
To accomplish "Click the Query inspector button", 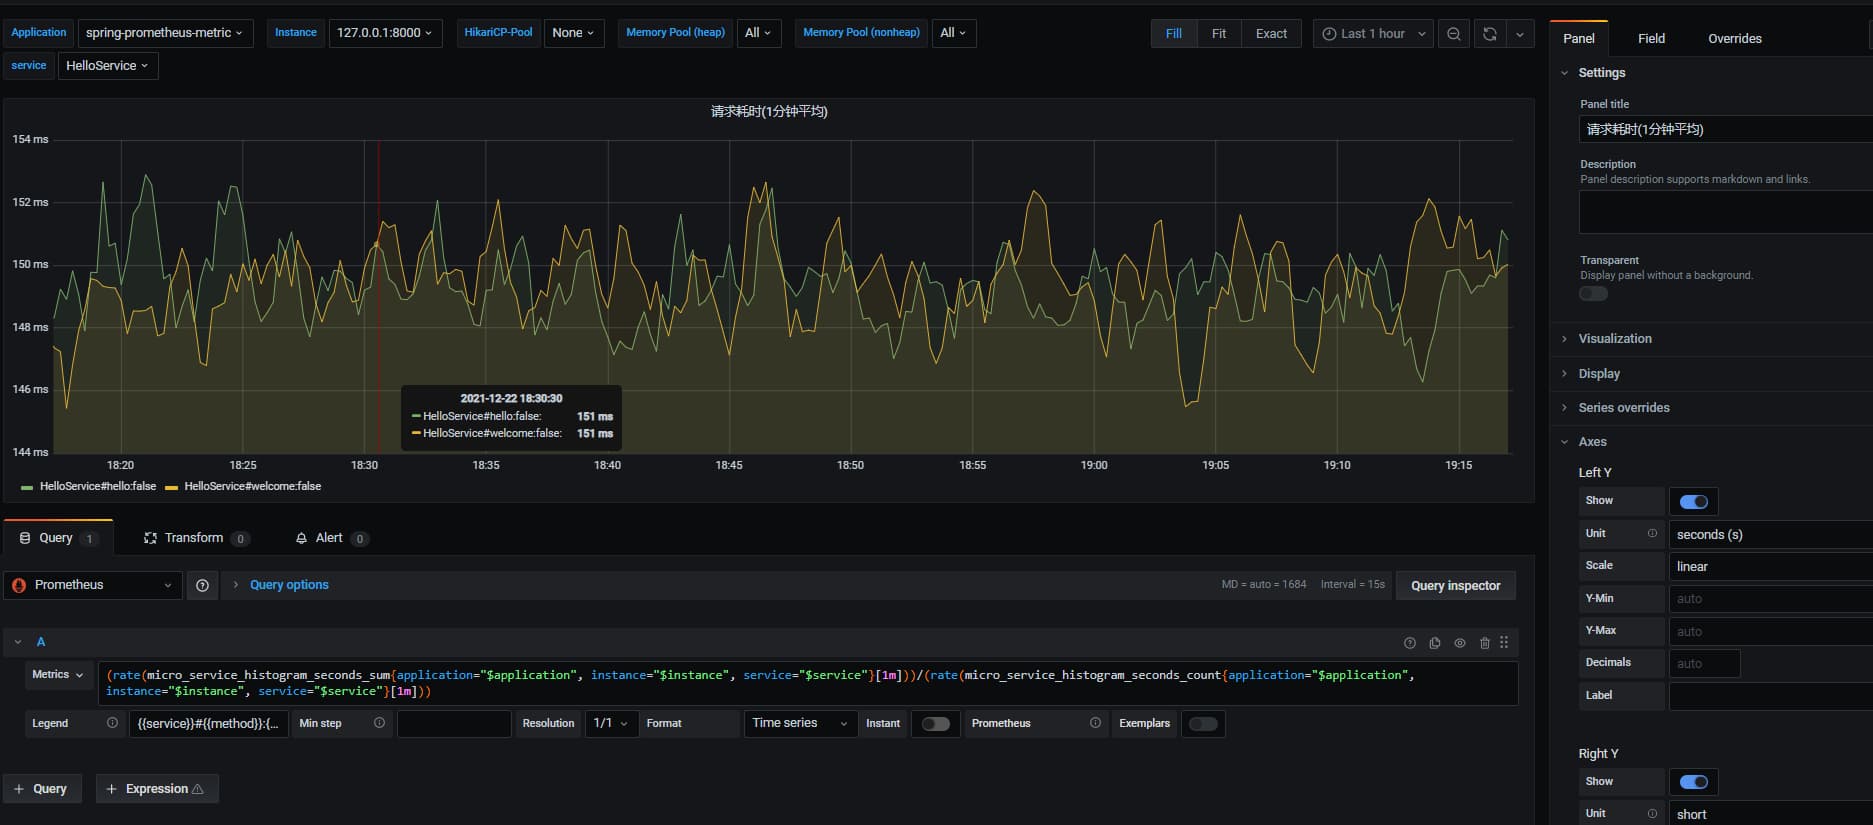I will pos(1455,586).
